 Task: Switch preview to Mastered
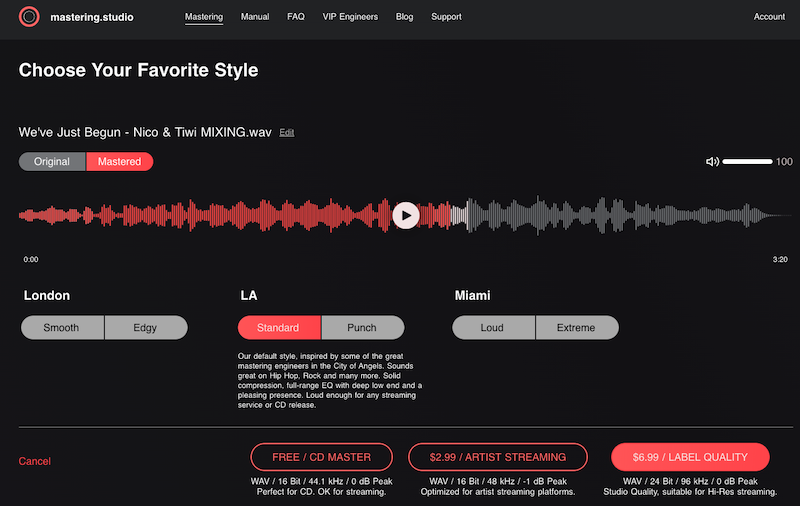click(x=119, y=162)
